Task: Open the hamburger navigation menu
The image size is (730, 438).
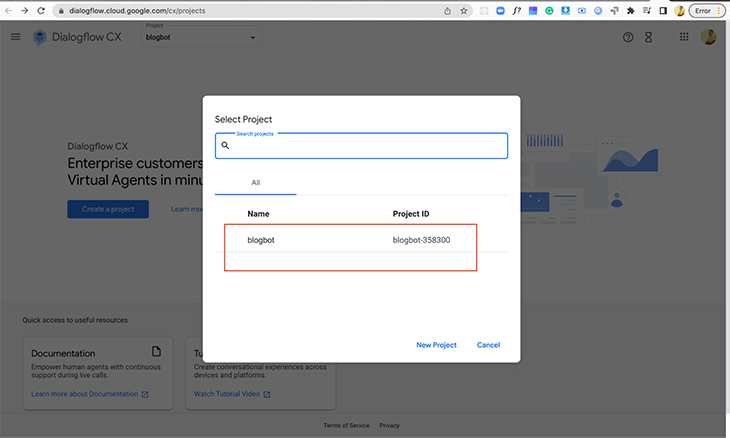Action: (15, 37)
